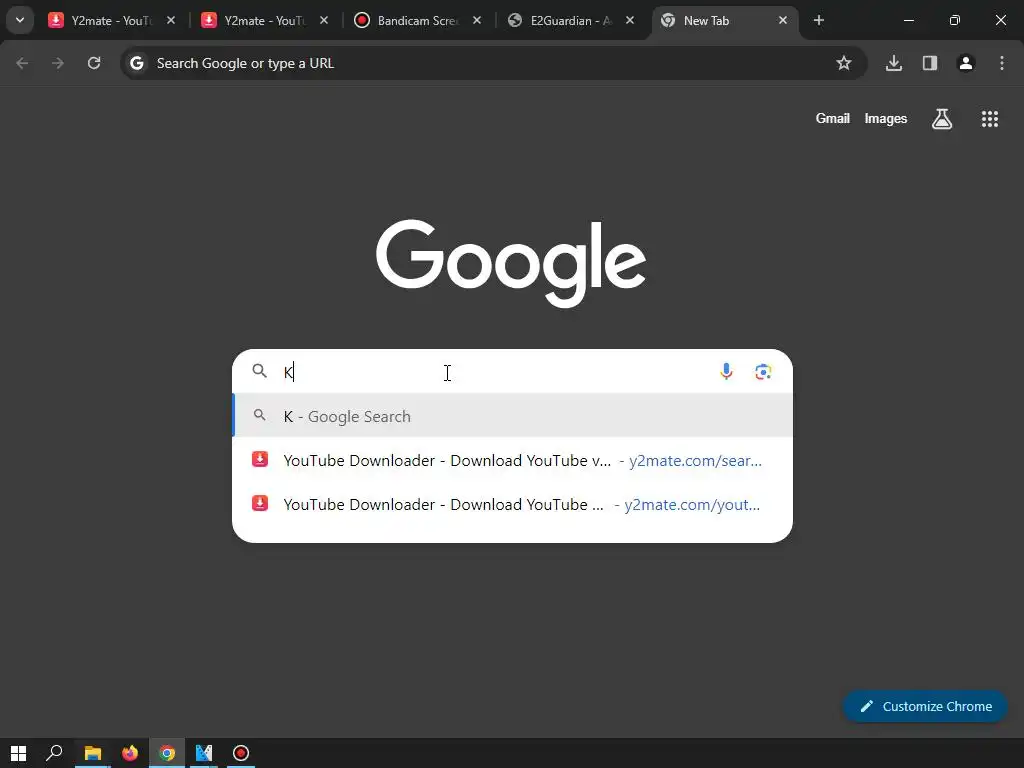This screenshot has width=1024, height=768.
Task: Open Search Labs flask icon
Action: 942,119
